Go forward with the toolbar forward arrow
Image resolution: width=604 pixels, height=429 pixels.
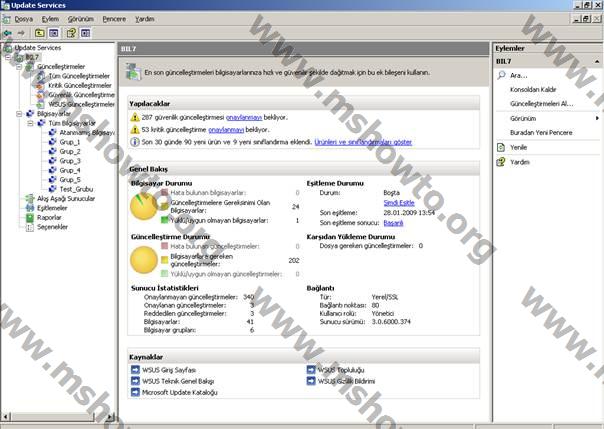[x=21, y=33]
